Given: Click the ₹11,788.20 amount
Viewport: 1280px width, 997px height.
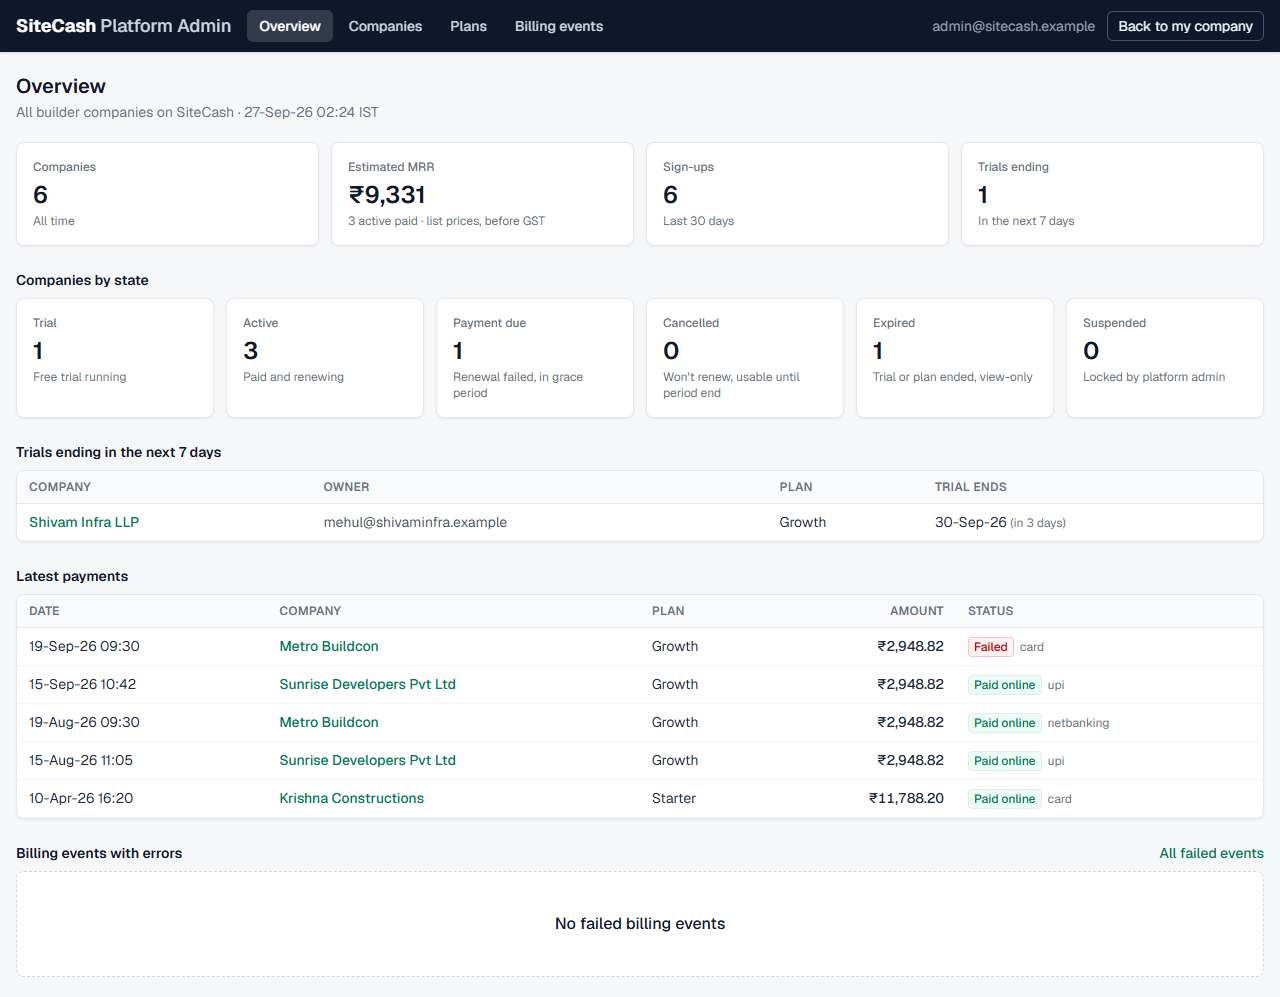Looking at the screenshot, I should click(x=906, y=798).
